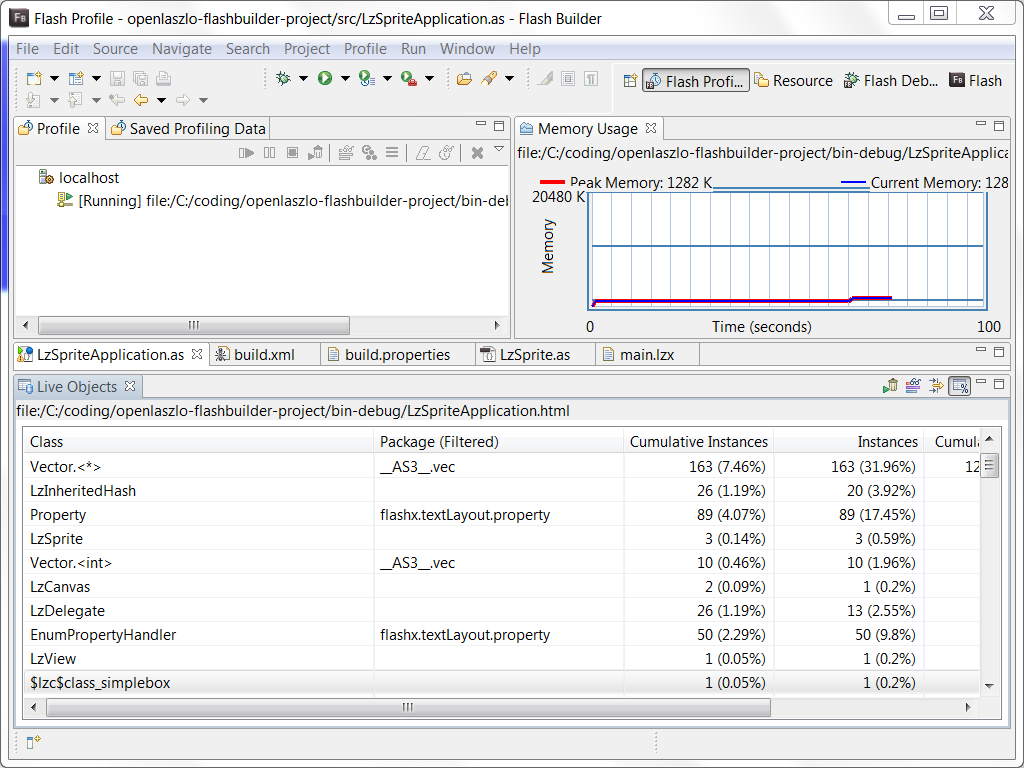This screenshot has height=768, width=1024.
Task: Click the green Run toolbar icon
Action: click(x=325, y=78)
